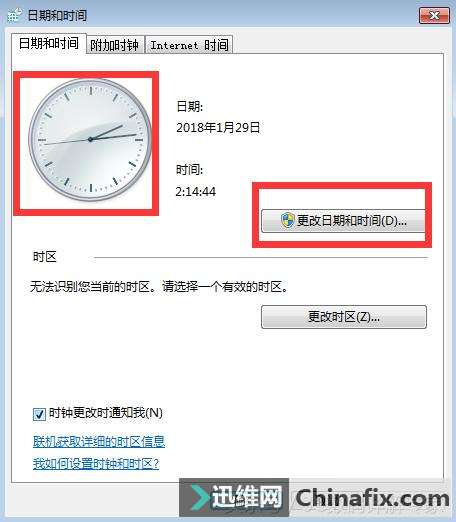Click the 日期和时间 window title text

tap(57, 15)
